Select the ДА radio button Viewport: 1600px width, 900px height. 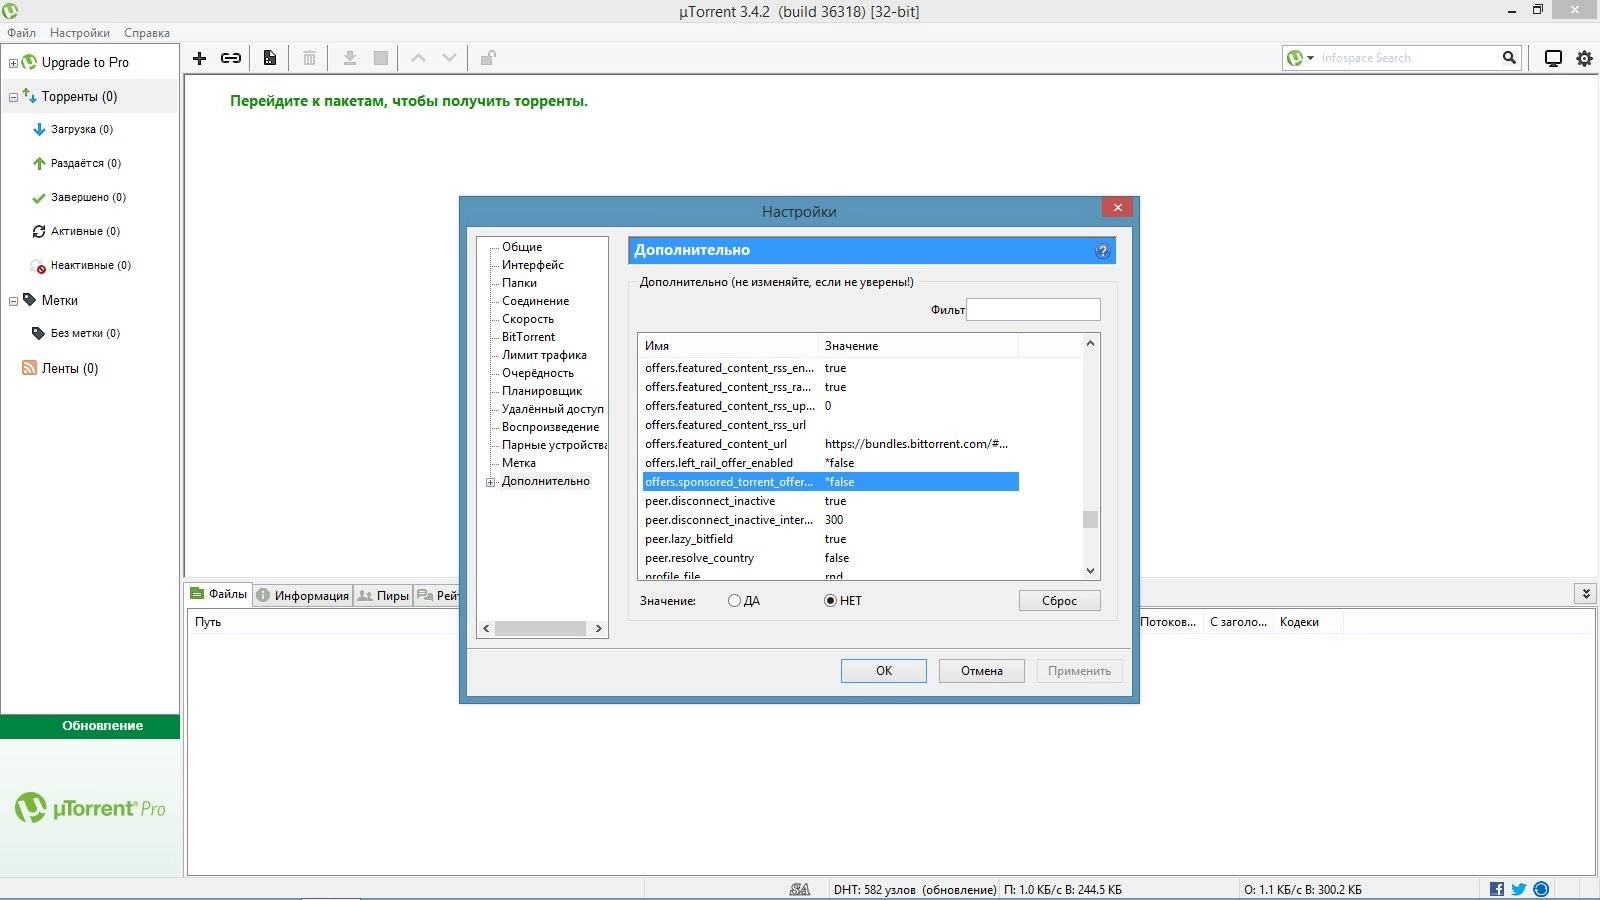[x=734, y=601]
